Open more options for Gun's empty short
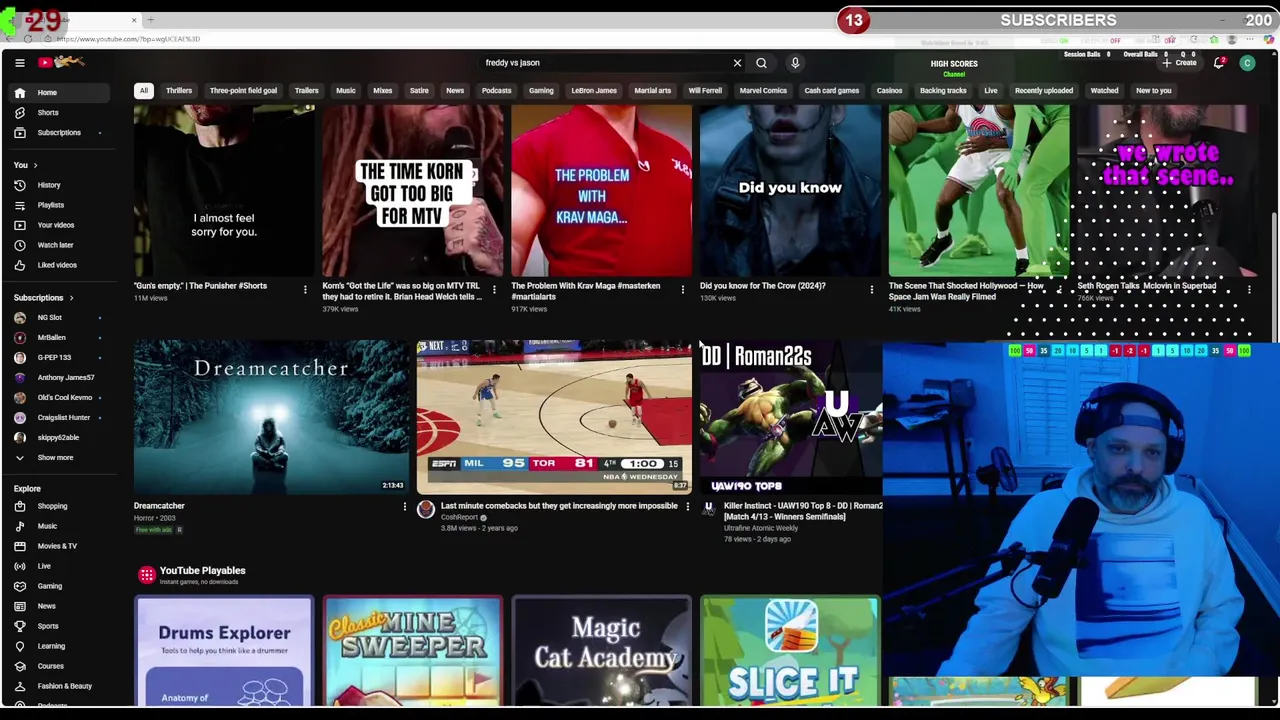Viewport: 1280px width, 720px height. coord(305,289)
